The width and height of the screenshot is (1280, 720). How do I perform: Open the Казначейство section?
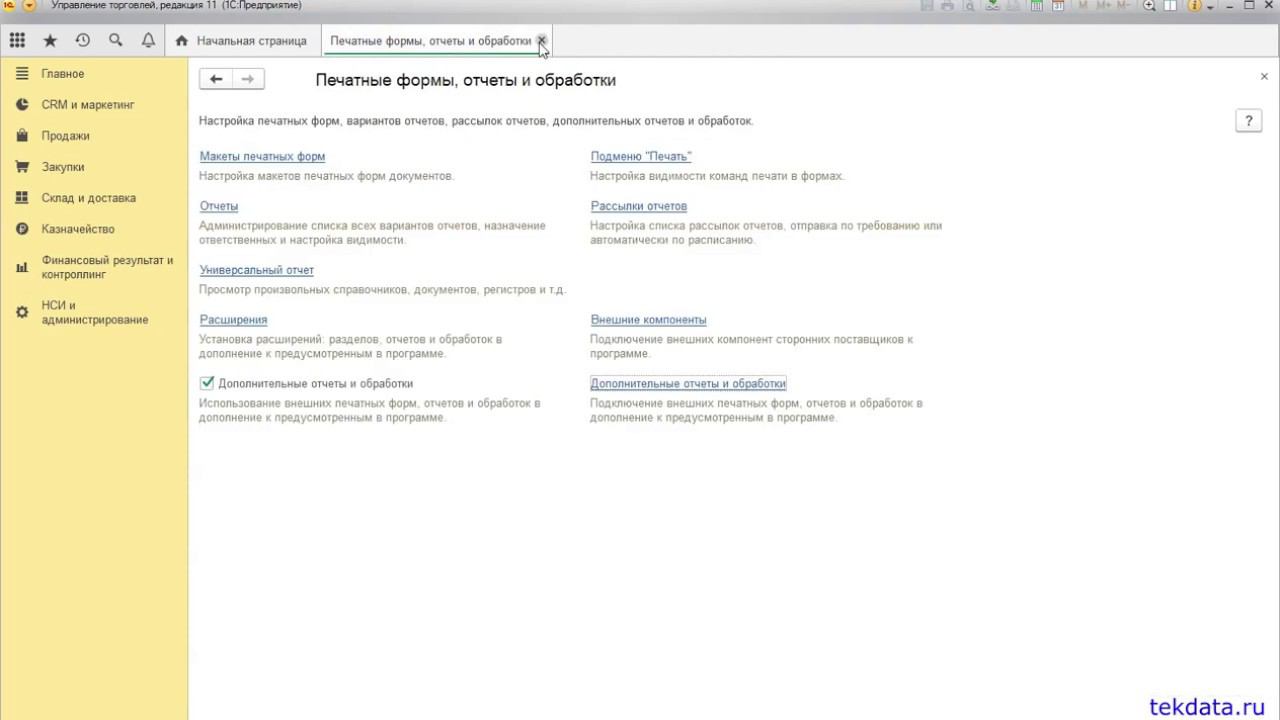tap(78, 229)
